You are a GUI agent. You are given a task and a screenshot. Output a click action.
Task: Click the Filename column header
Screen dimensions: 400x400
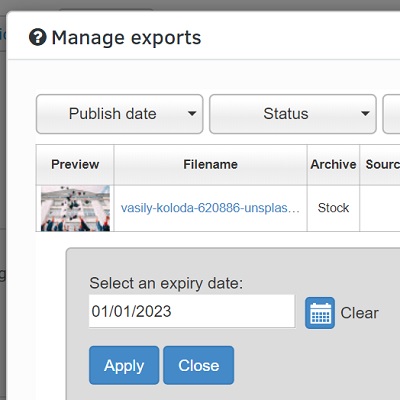pyautogui.click(x=210, y=164)
